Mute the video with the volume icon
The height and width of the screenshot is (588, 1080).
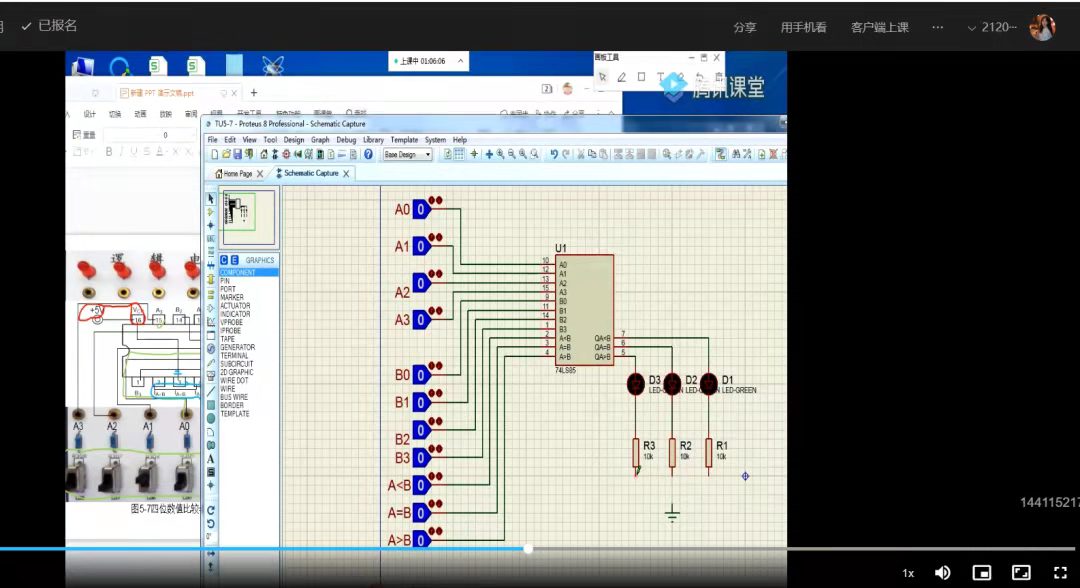(942, 573)
